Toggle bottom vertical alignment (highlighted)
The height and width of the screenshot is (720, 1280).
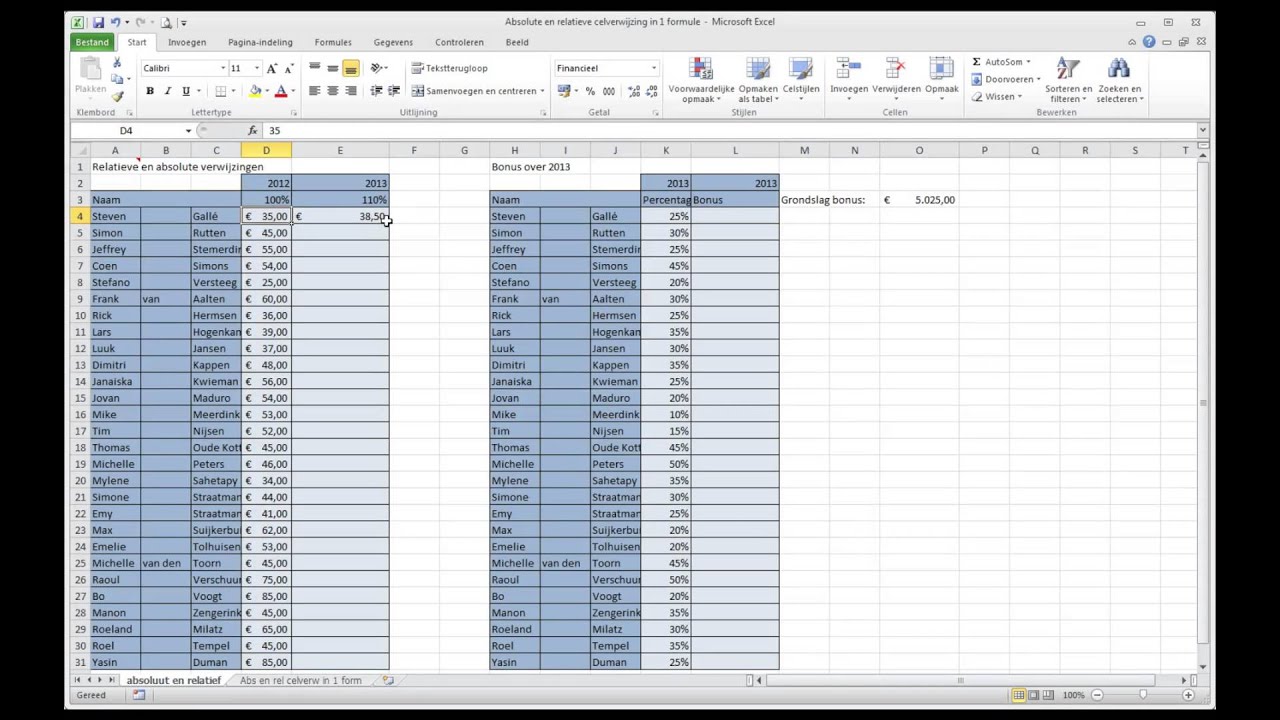click(351, 68)
